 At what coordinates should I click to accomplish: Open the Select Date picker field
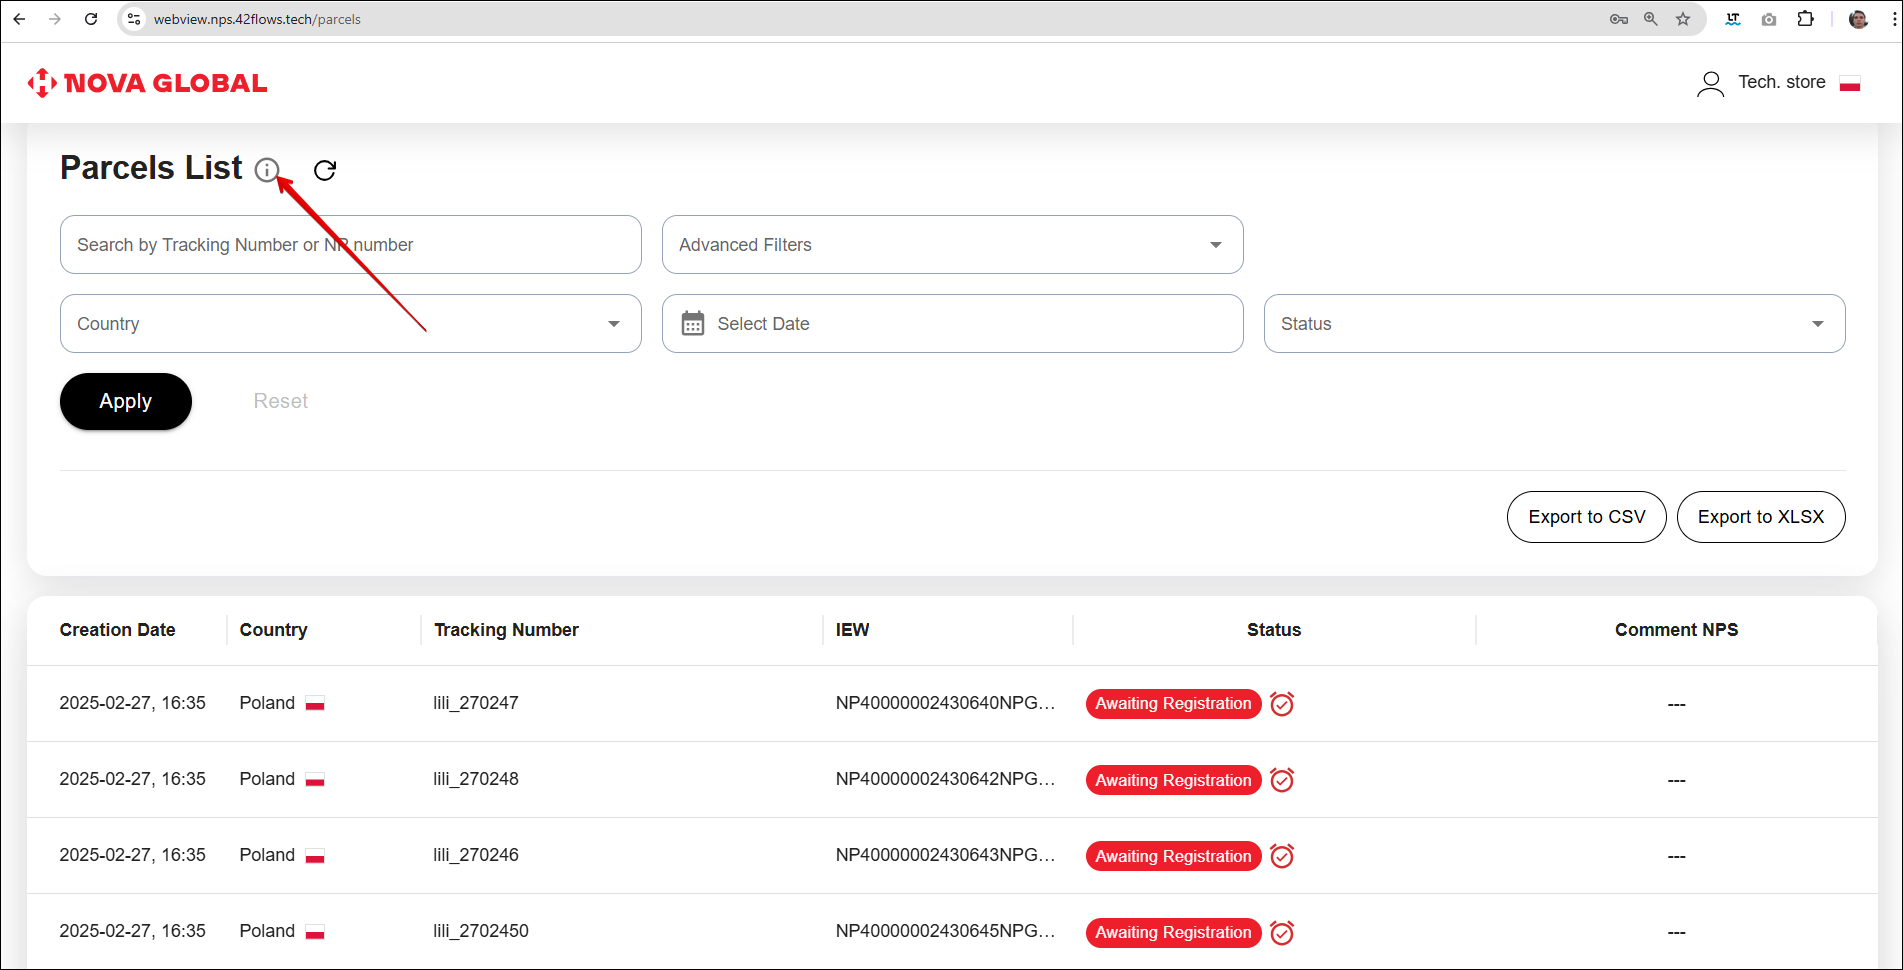pyautogui.click(x=952, y=324)
